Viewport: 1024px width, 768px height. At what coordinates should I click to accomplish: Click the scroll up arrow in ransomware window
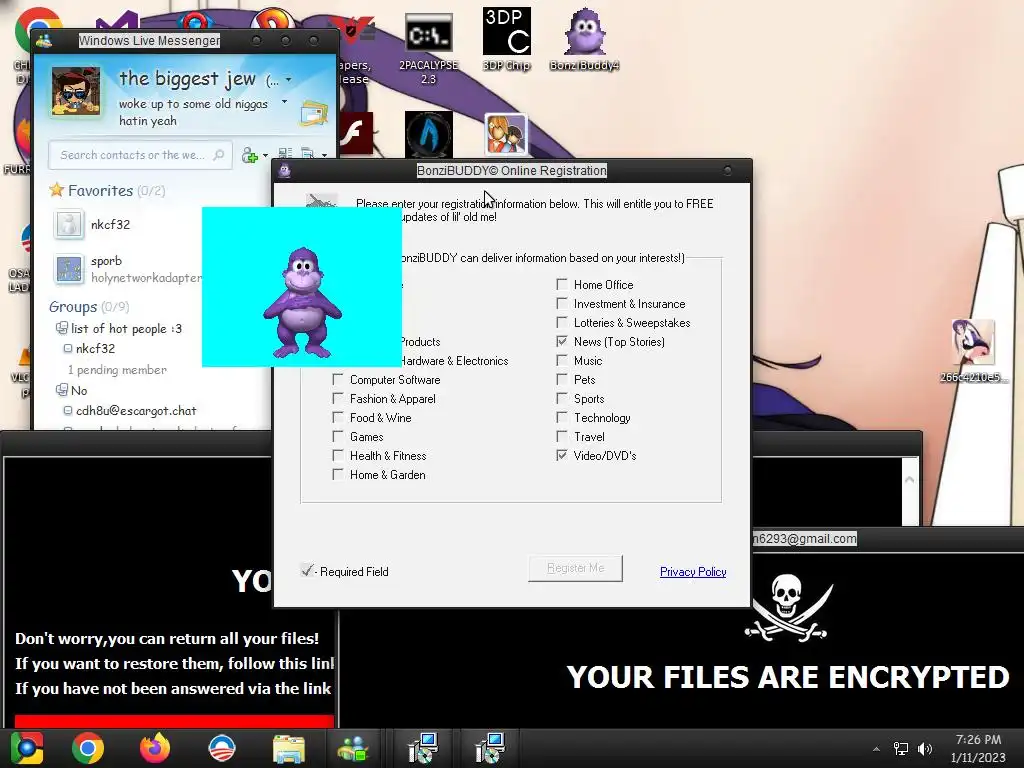tap(910, 479)
